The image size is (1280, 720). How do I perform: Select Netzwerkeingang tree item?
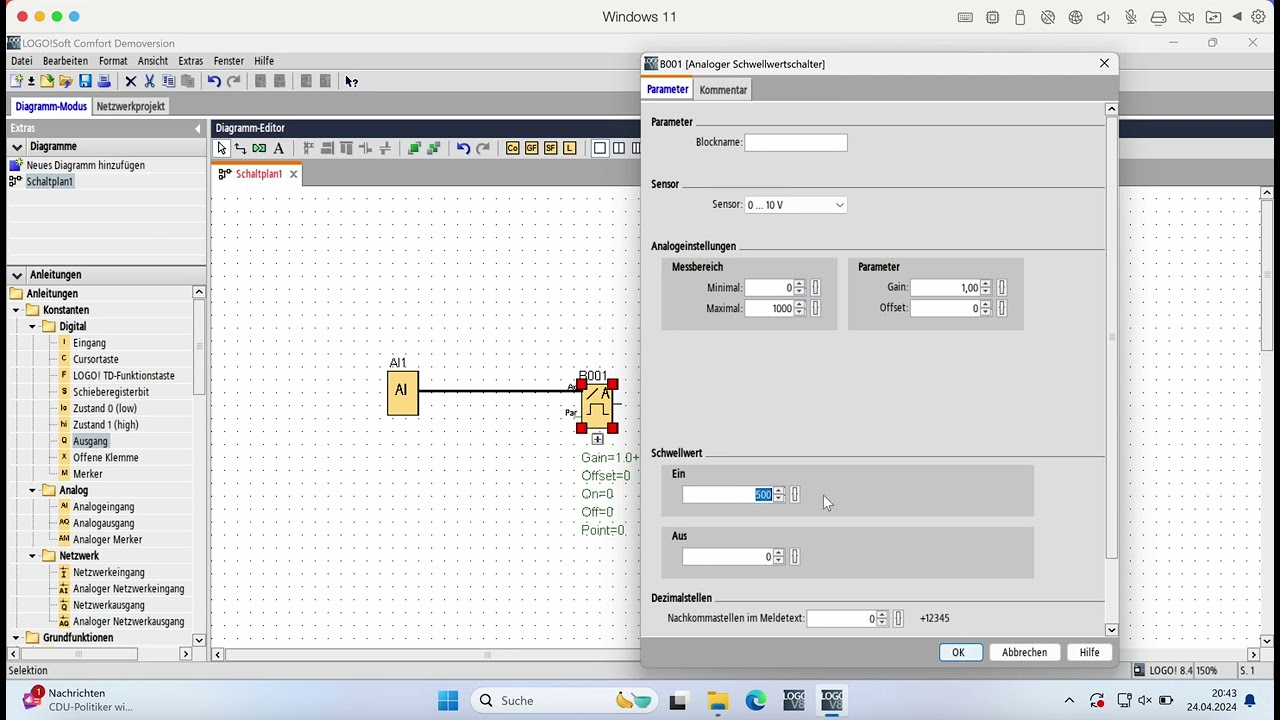109,572
